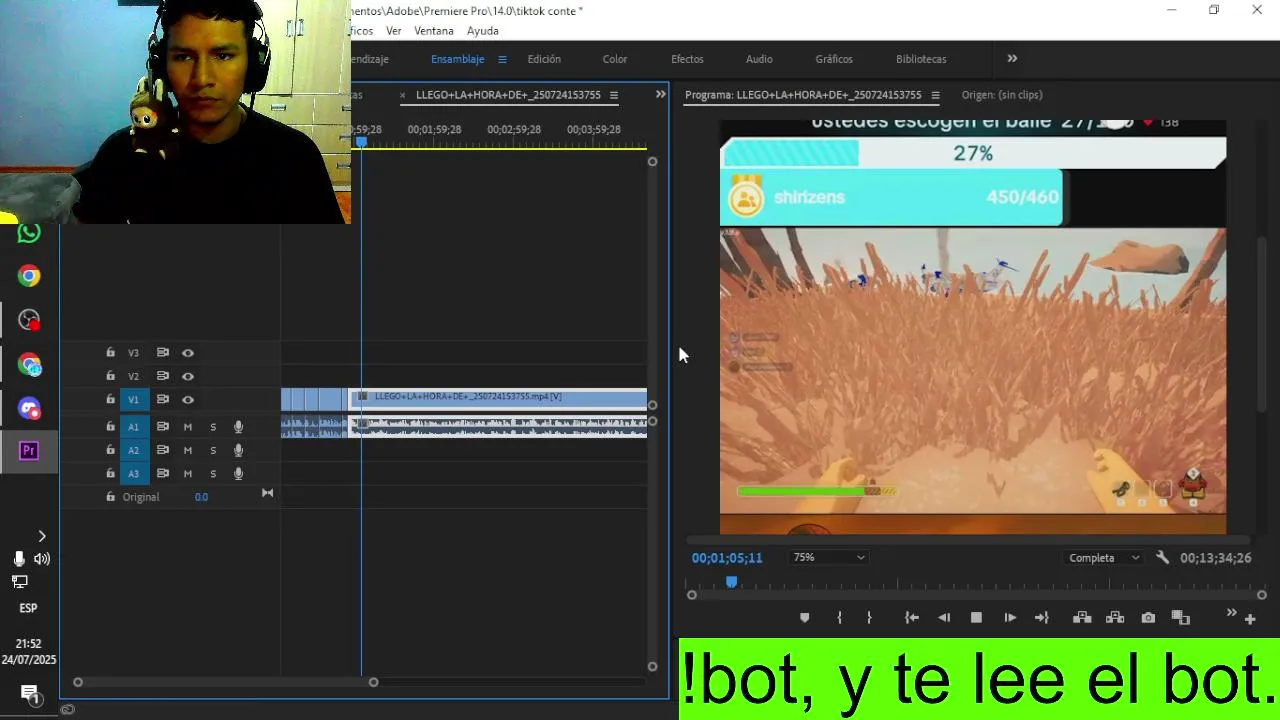Toggle sync lock on track V1
This screenshot has width=1280, height=720.
tap(162, 400)
